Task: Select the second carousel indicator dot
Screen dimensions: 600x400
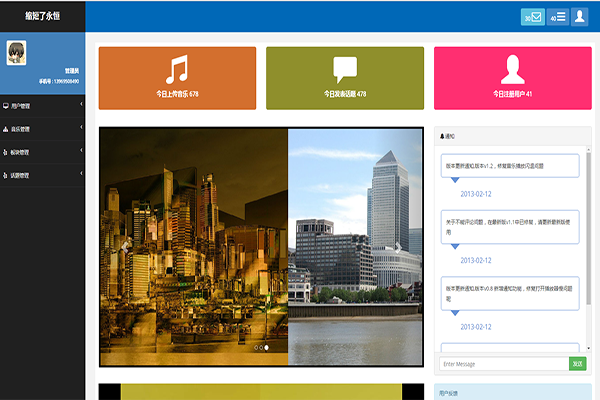Action: coord(261,348)
